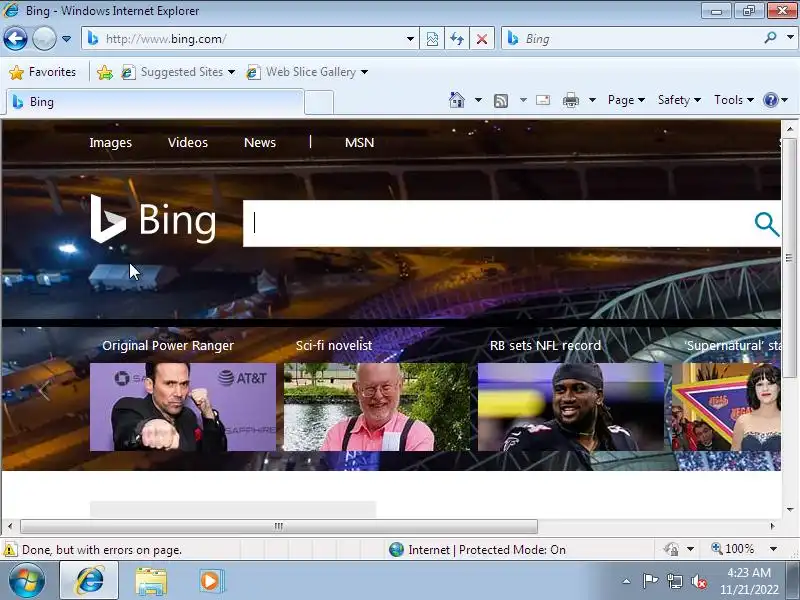Click the network status tray icon
Viewport: 800px width, 600px height.
point(674,581)
